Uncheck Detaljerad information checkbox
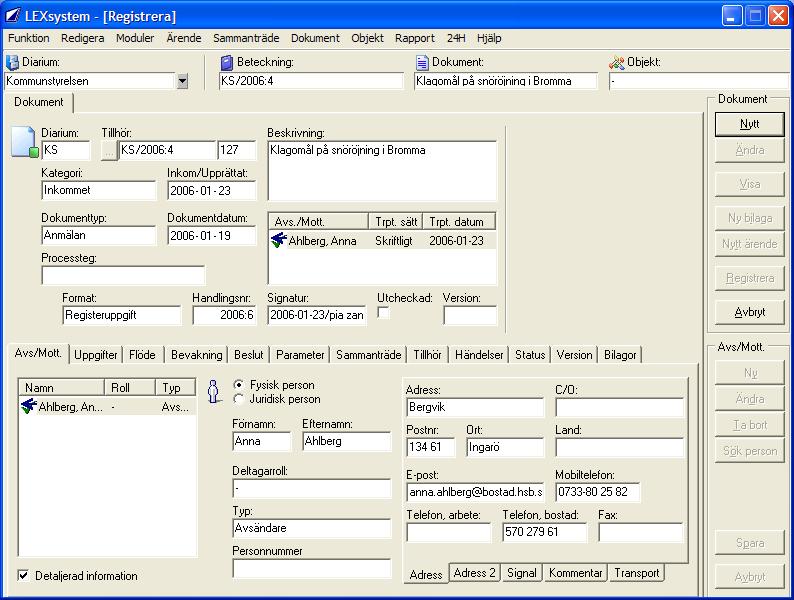Viewport: 794px width, 600px height. (23, 575)
